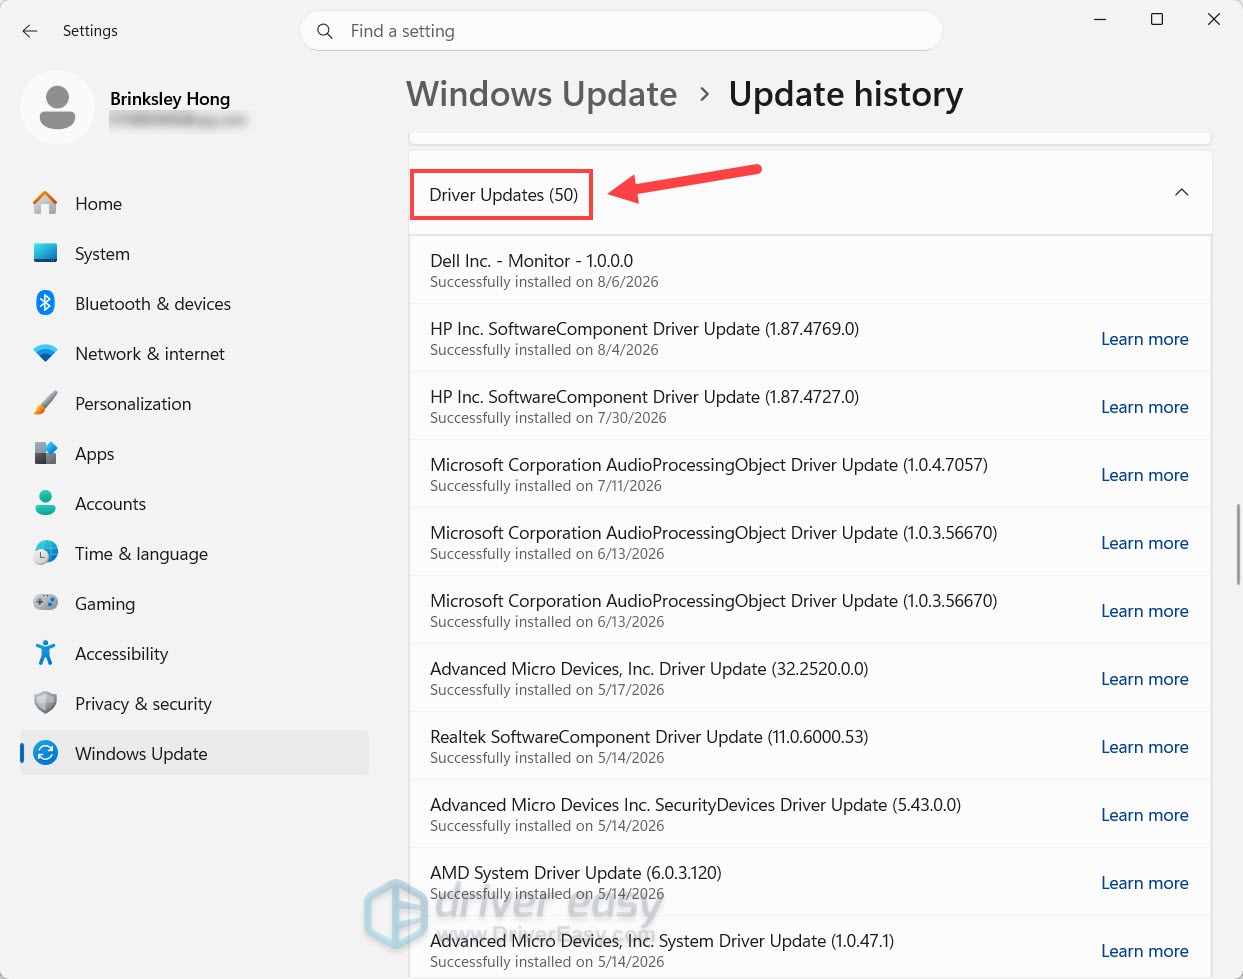Click Realtek SoftwareComponent Driver Update (11.0.6000.53) text

click(x=649, y=737)
